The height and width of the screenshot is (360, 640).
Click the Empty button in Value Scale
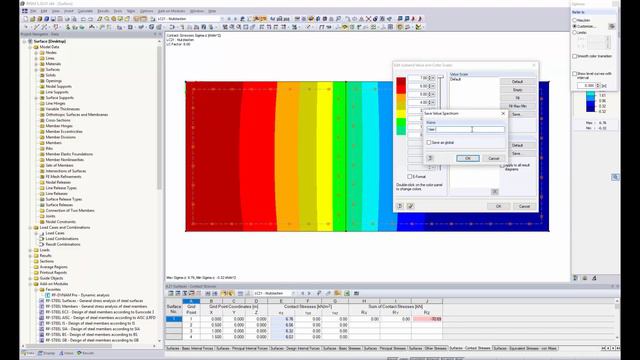coord(518,90)
